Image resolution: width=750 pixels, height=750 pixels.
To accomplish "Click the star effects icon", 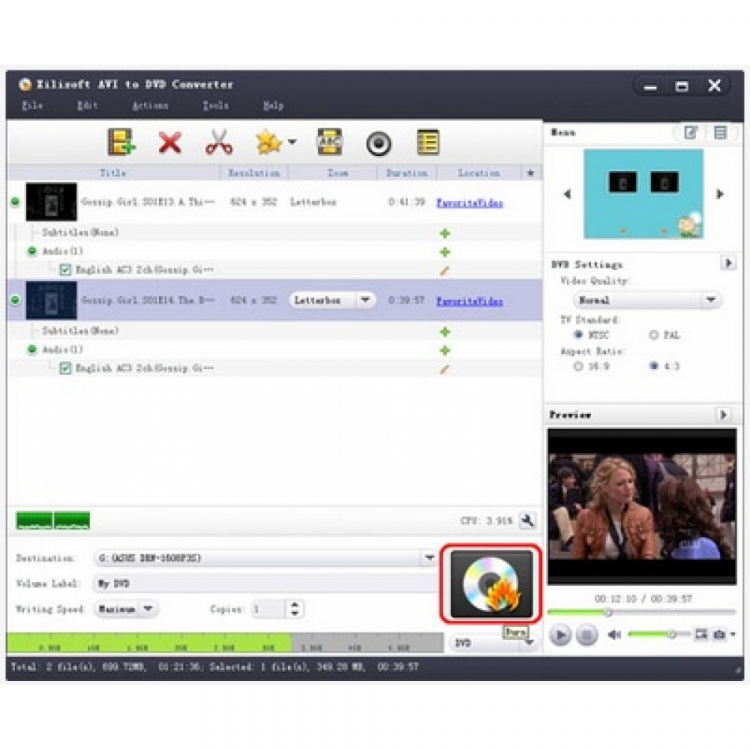I will 268,143.
